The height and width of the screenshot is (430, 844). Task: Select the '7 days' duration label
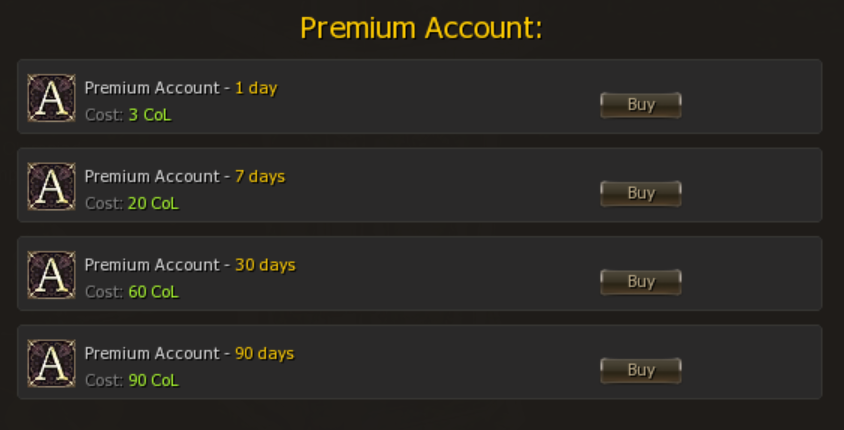260,177
